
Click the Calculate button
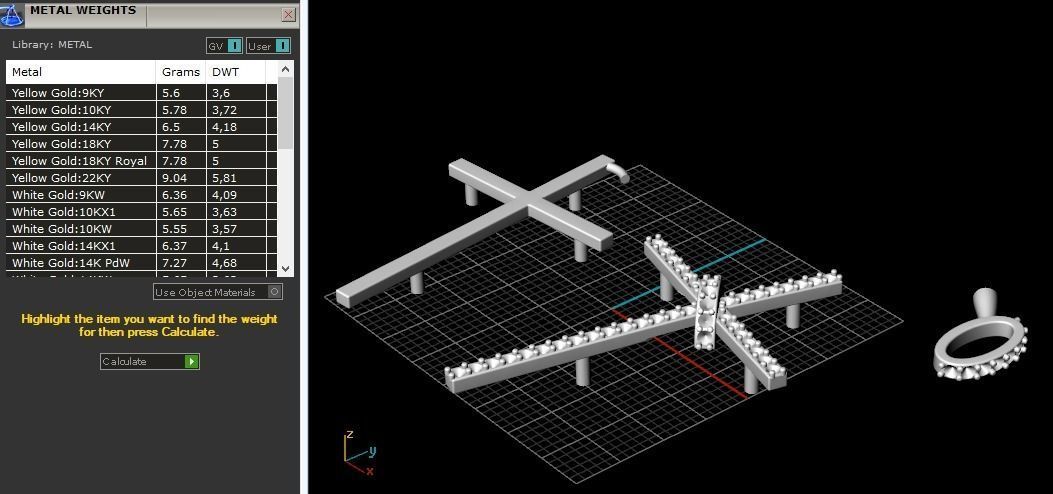coord(150,361)
